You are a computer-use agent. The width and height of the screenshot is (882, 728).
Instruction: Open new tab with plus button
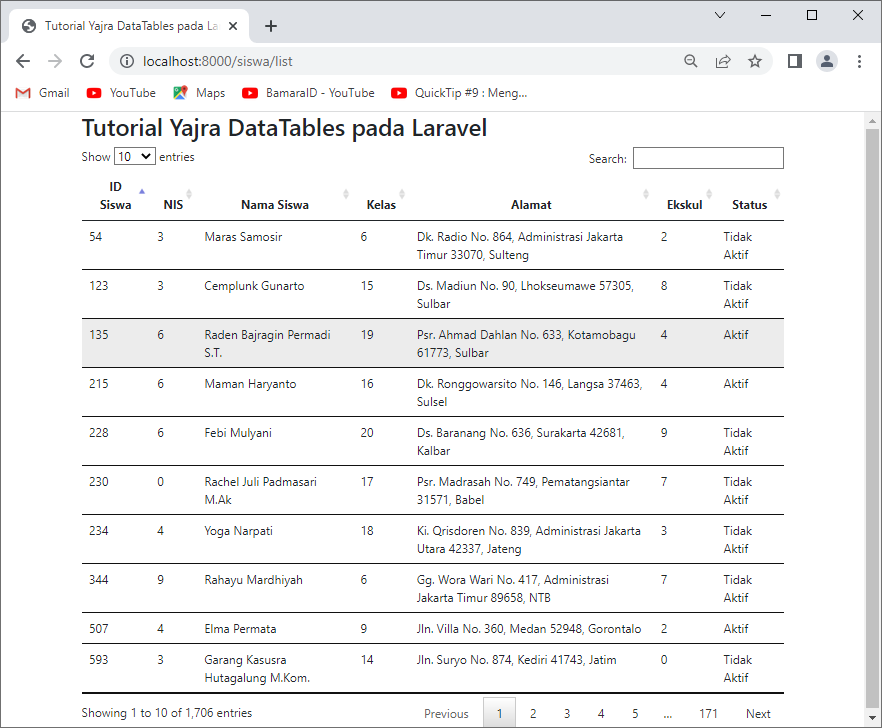(x=270, y=26)
